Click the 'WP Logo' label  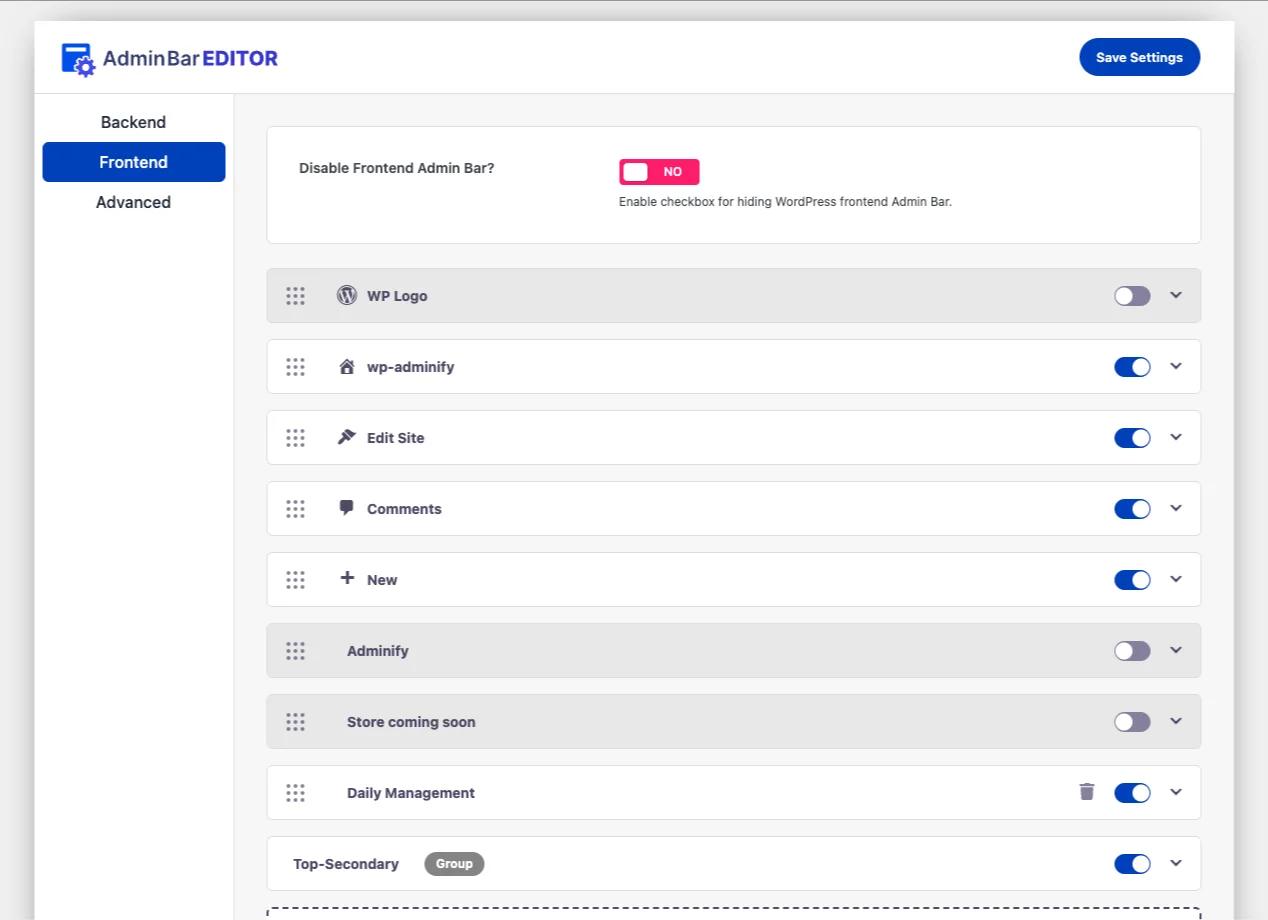(397, 296)
